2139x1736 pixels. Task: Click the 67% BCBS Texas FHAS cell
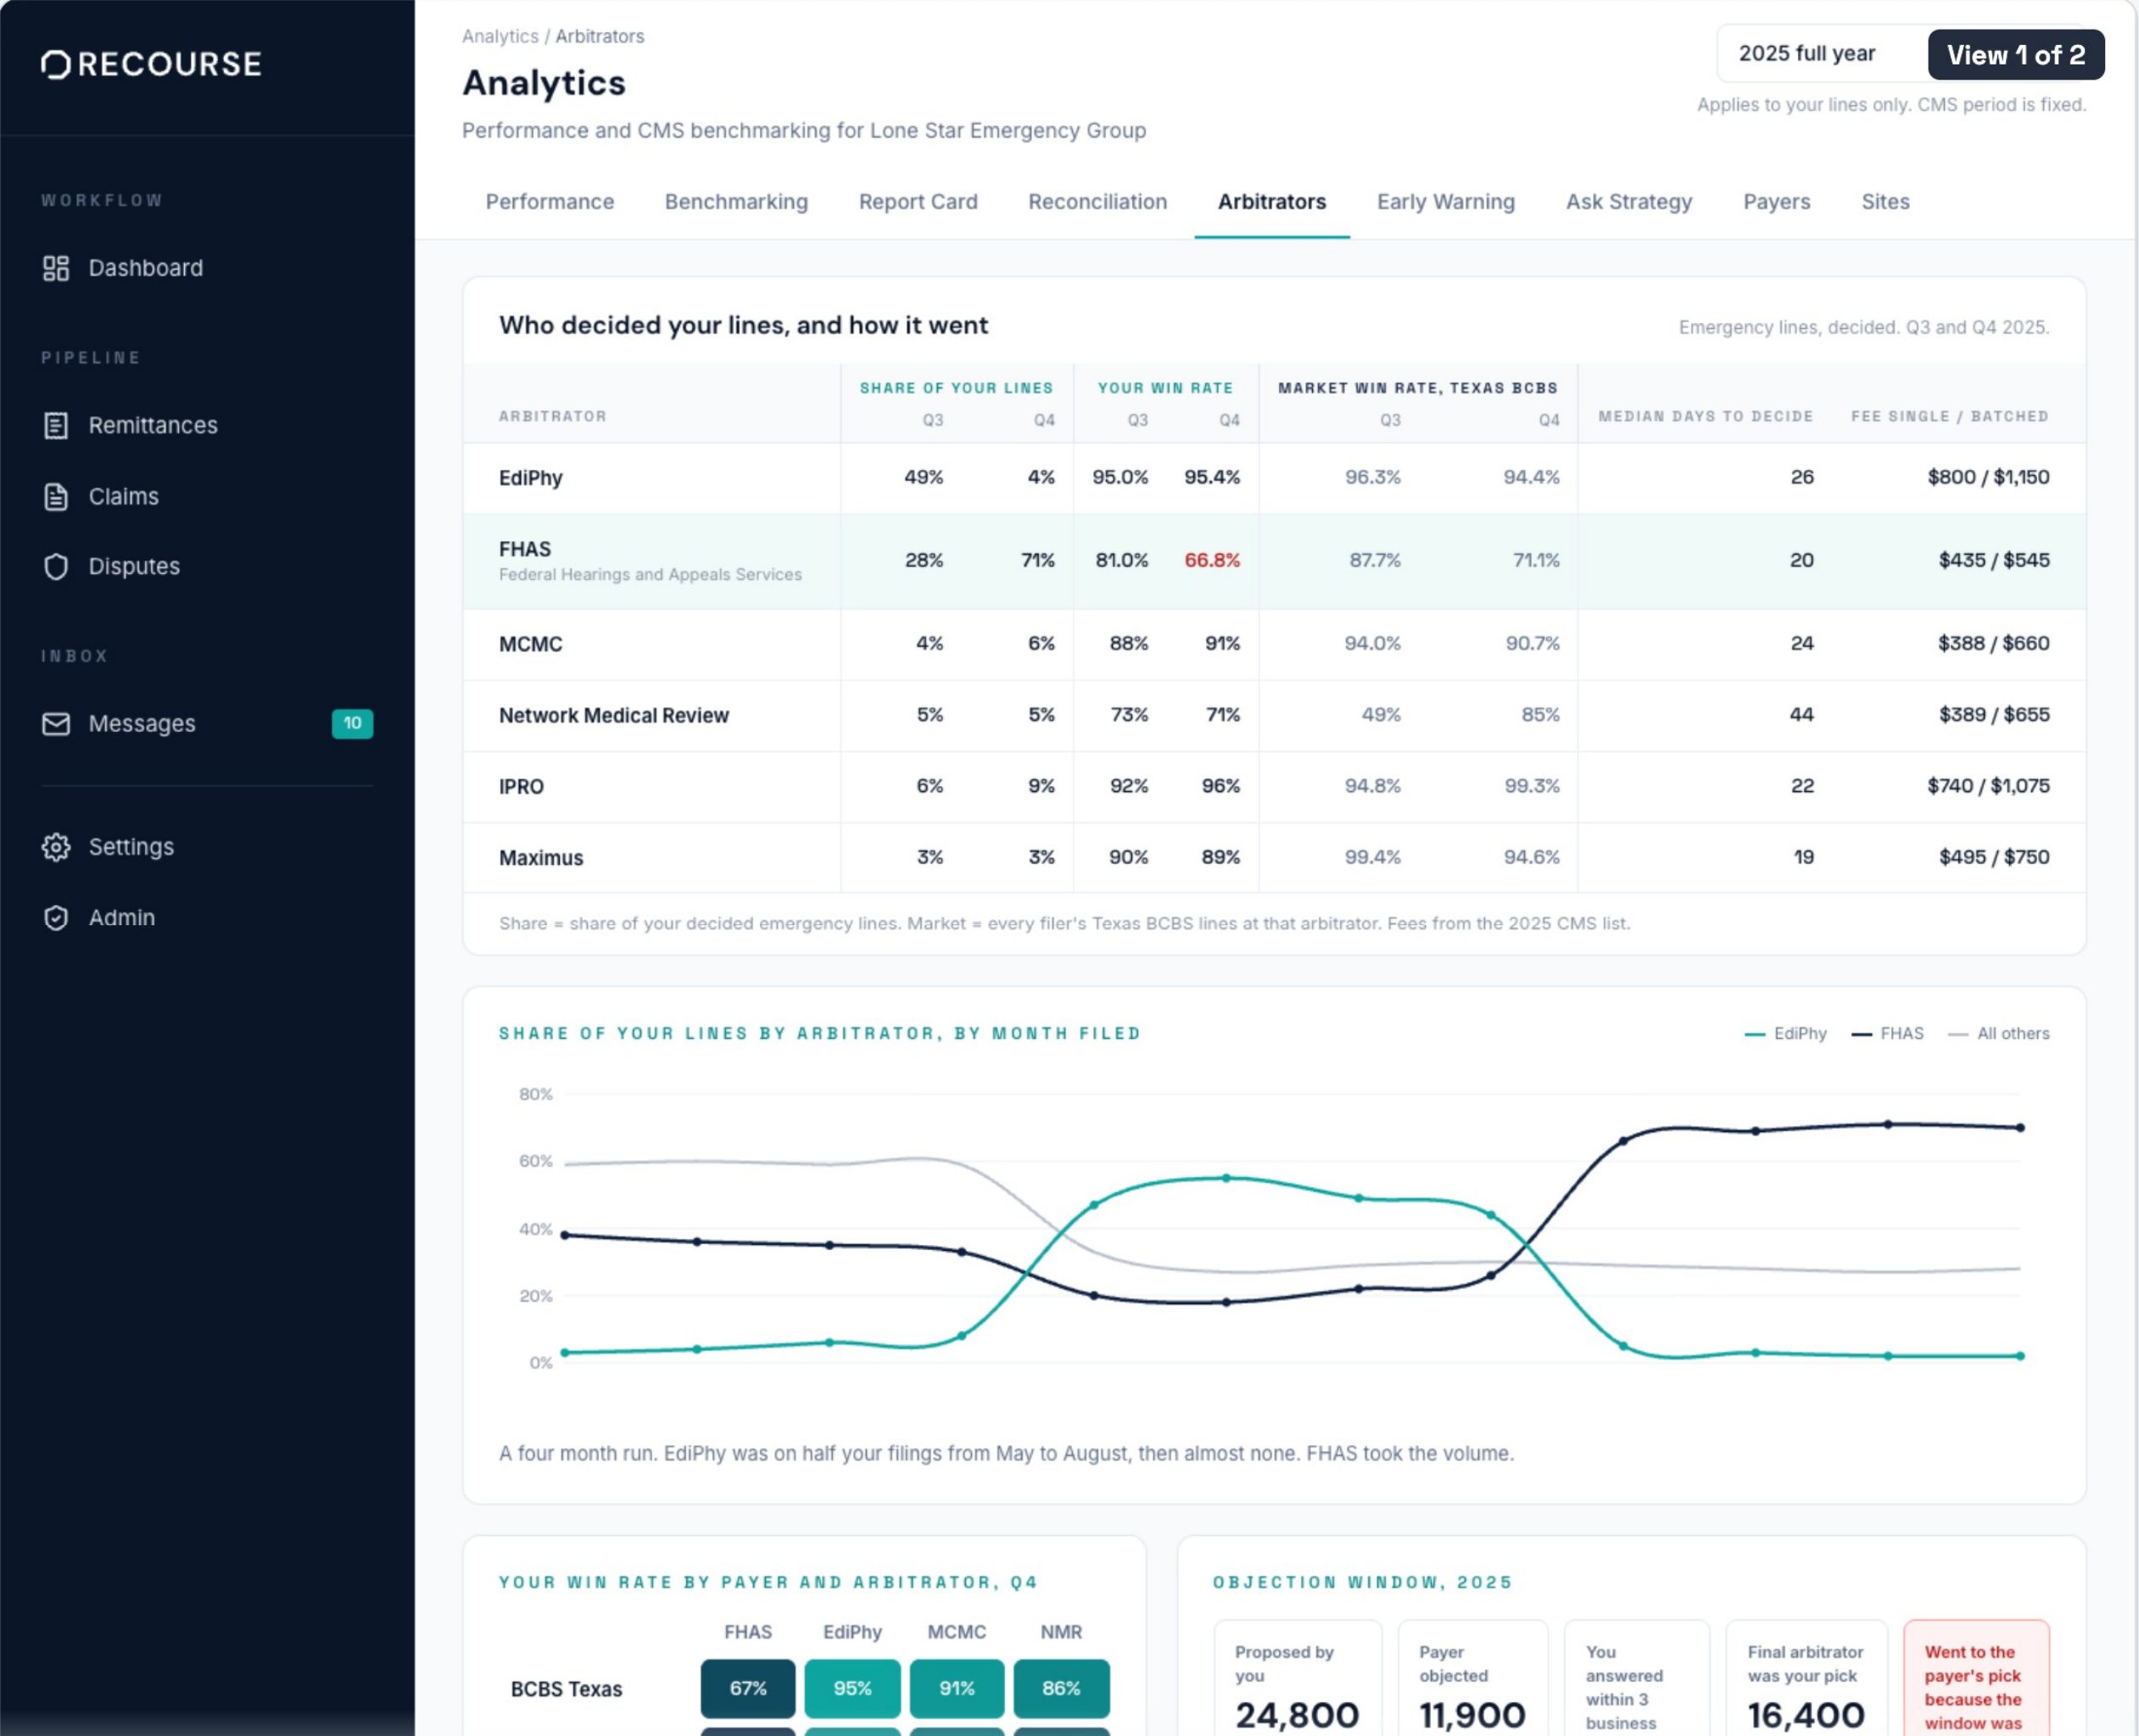(748, 1688)
